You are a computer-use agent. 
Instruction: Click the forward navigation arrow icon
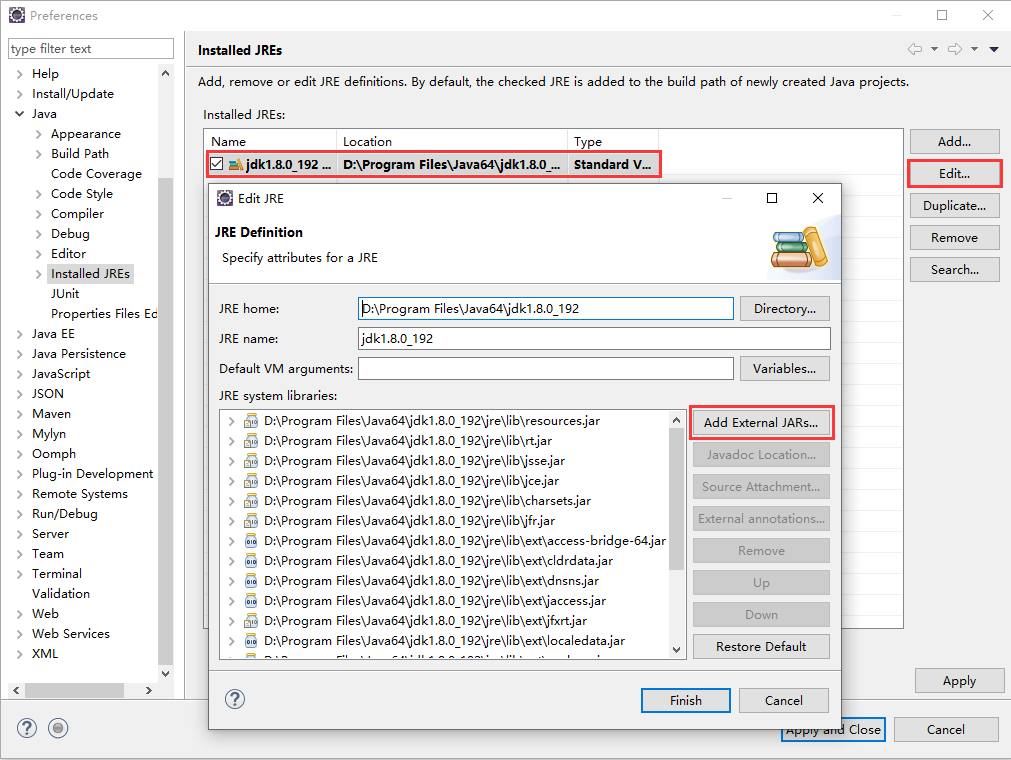pos(955,49)
